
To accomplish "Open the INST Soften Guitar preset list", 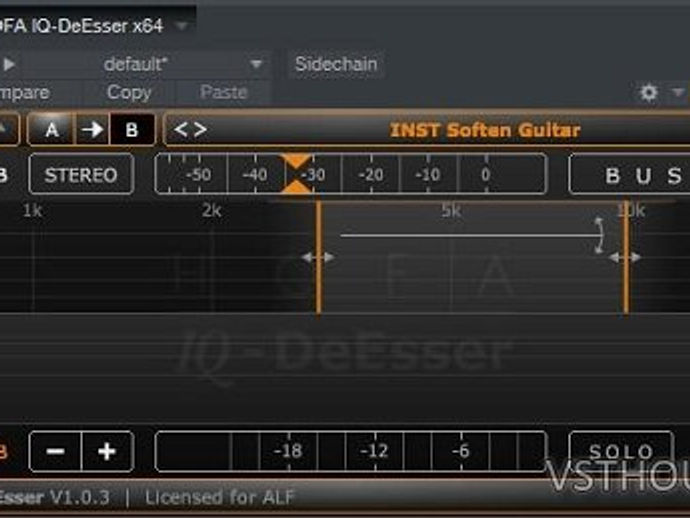I will [484, 130].
